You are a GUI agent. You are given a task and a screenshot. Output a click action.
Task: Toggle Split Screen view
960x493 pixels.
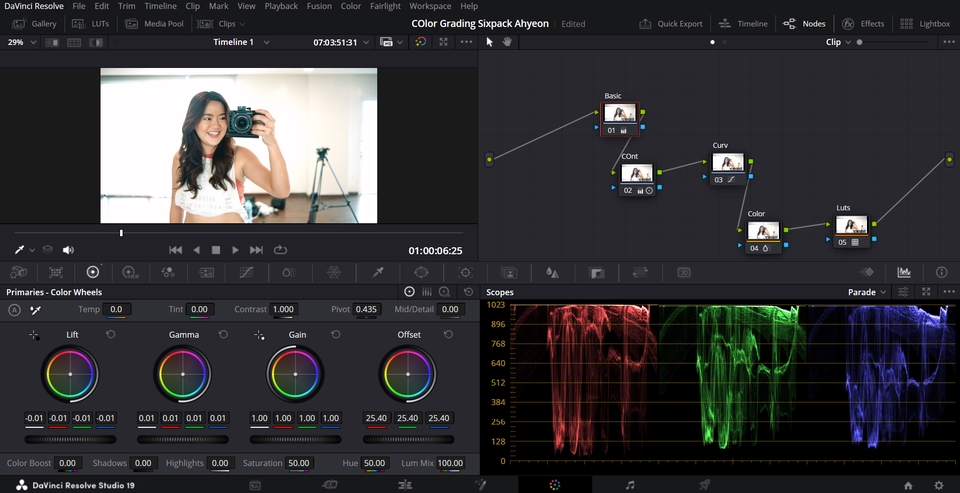click(x=74, y=42)
